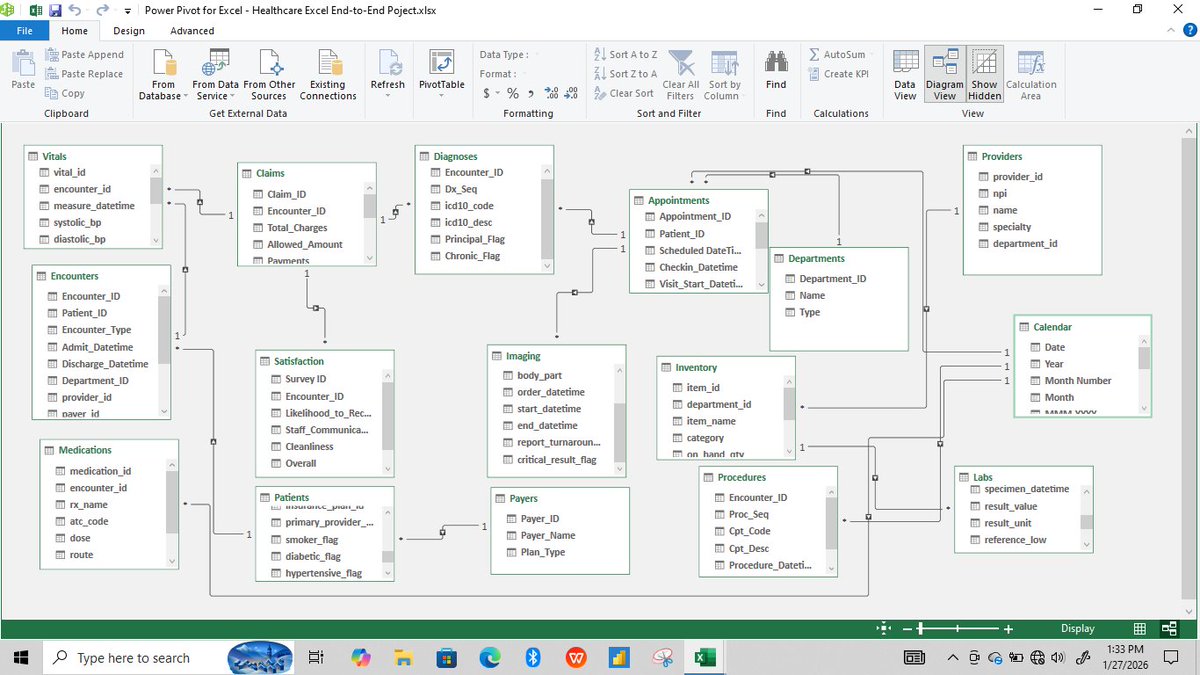The height and width of the screenshot is (675, 1200).
Task: Open the PivotTable dropdown arrow
Action: 441,97
